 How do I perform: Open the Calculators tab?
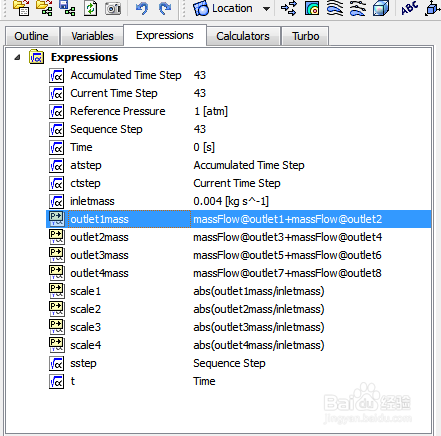pos(243,36)
